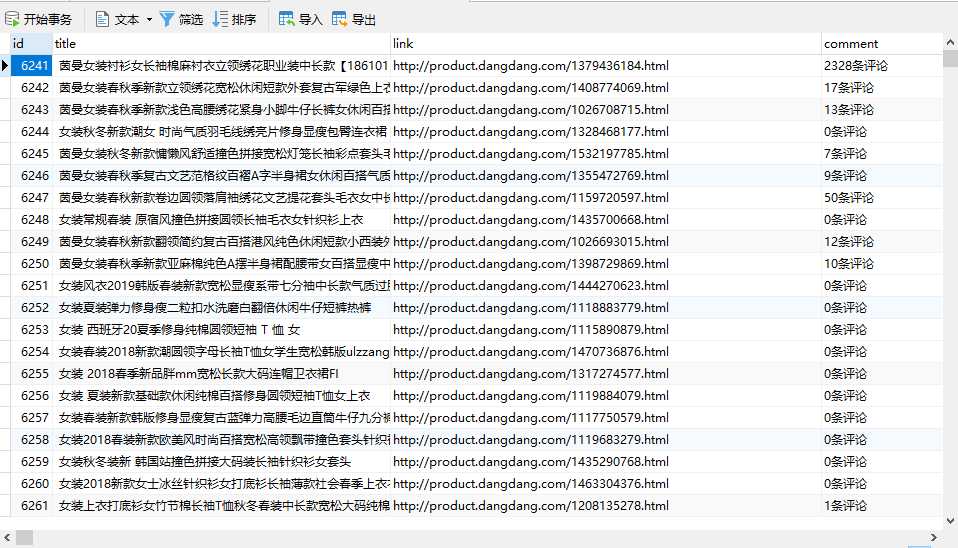958x548 pixels.
Task: Select title cell of row 6255 胖mm宽松长款
Action: pyautogui.click(x=221, y=373)
